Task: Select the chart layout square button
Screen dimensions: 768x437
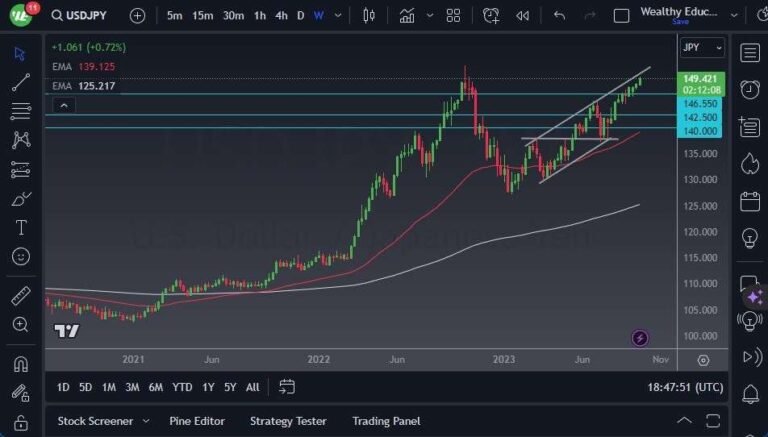Action: pyautogui.click(x=621, y=16)
